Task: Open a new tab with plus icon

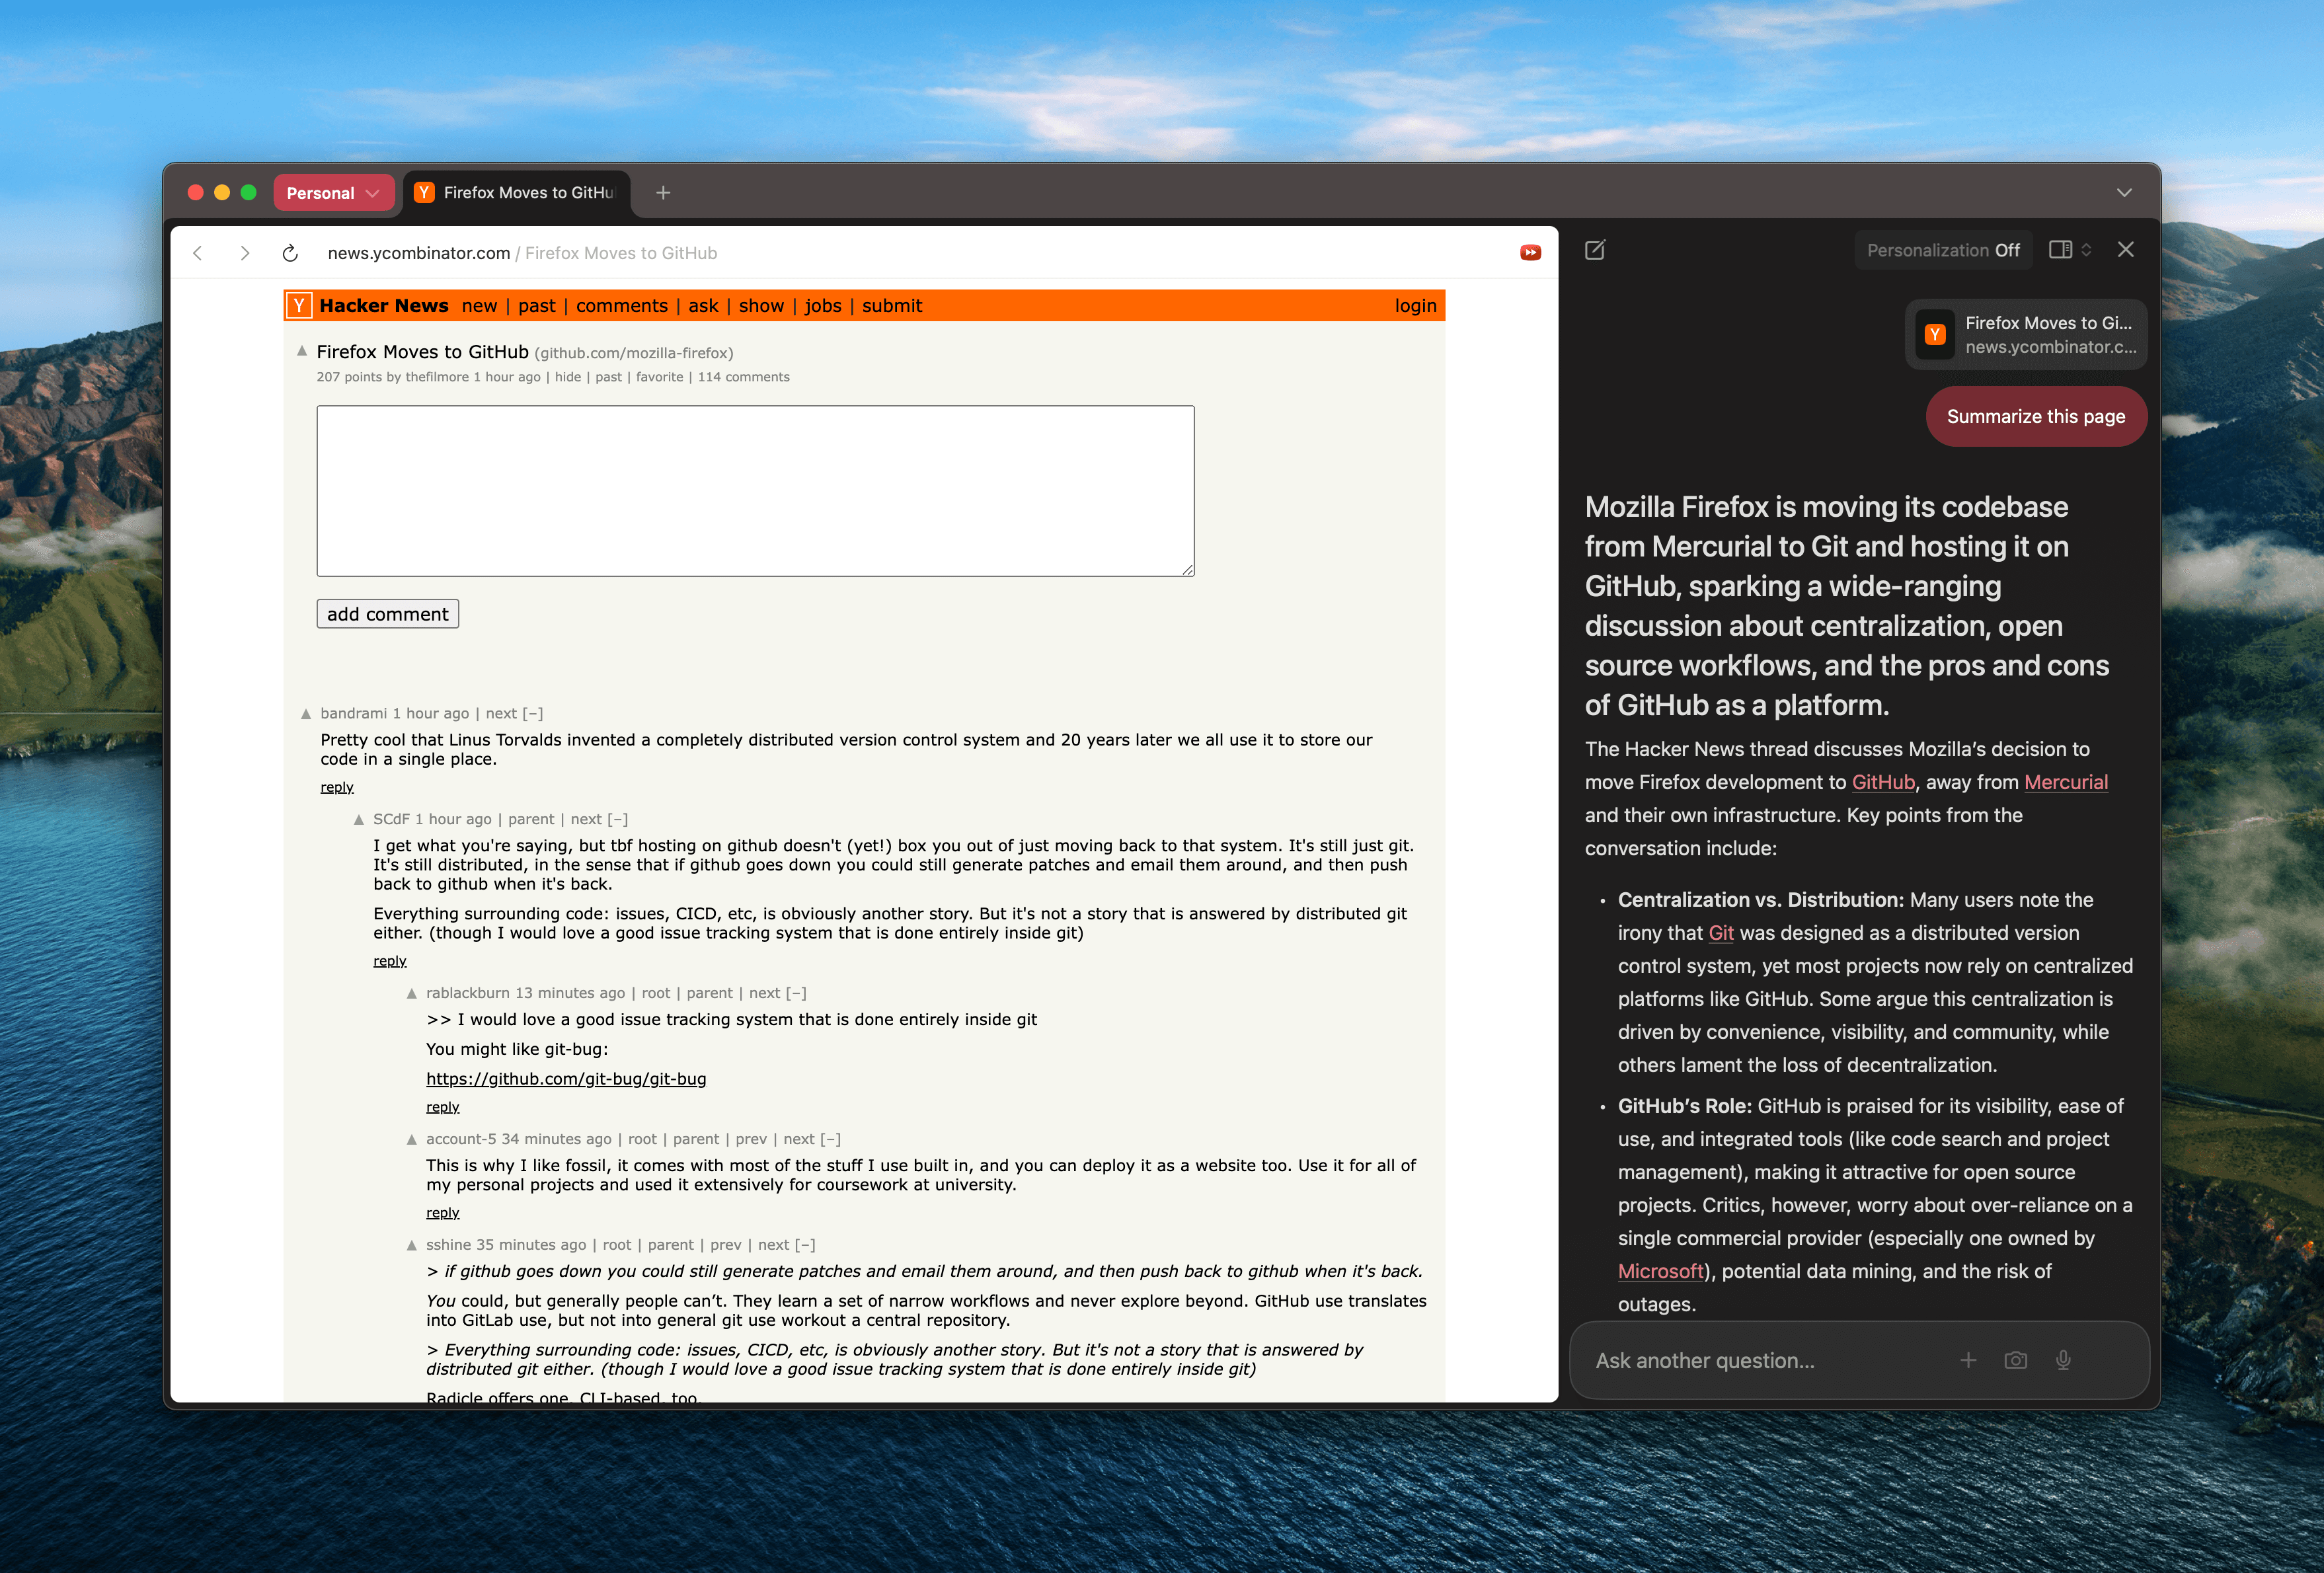Action: [663, 193]
